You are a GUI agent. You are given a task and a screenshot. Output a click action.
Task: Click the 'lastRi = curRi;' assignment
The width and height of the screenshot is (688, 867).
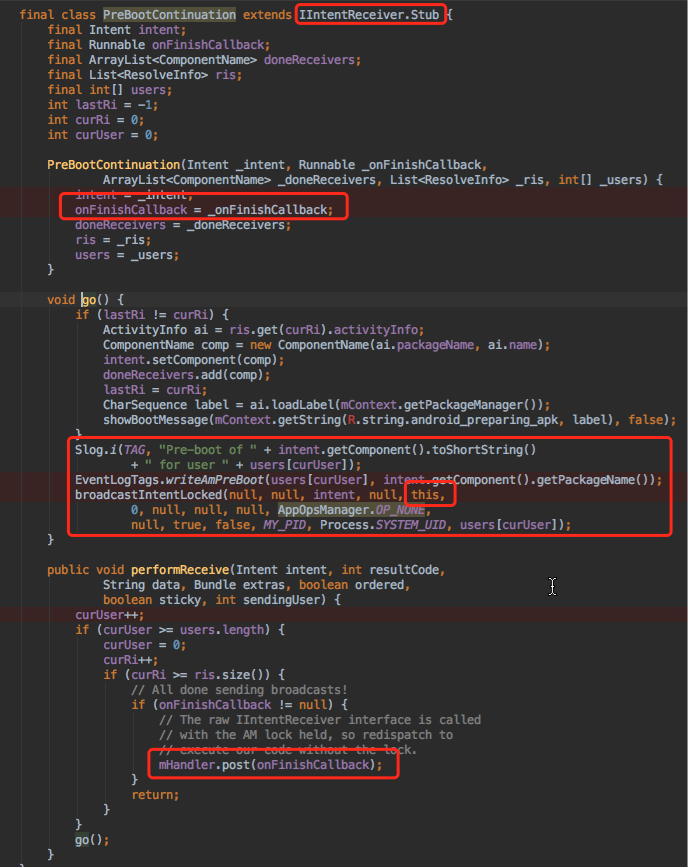(x=155, y=389)
